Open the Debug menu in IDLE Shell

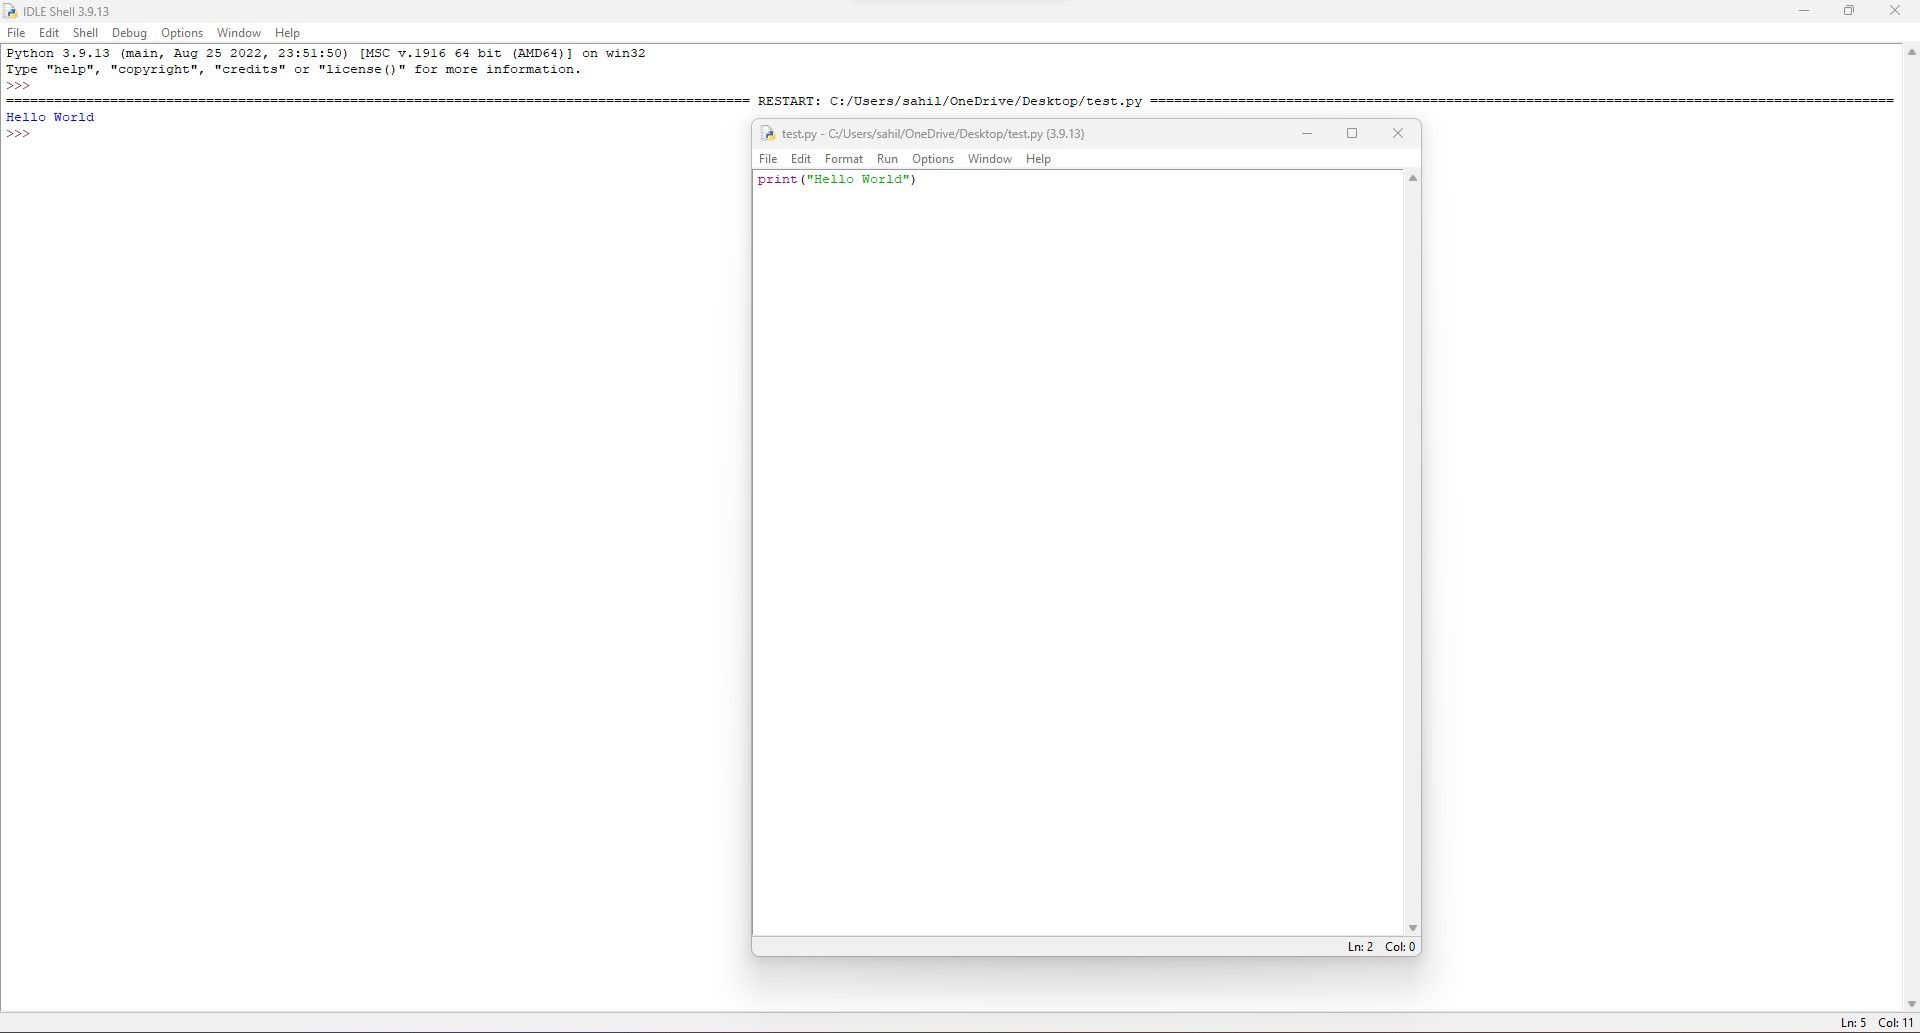click(x=129, y=33)
